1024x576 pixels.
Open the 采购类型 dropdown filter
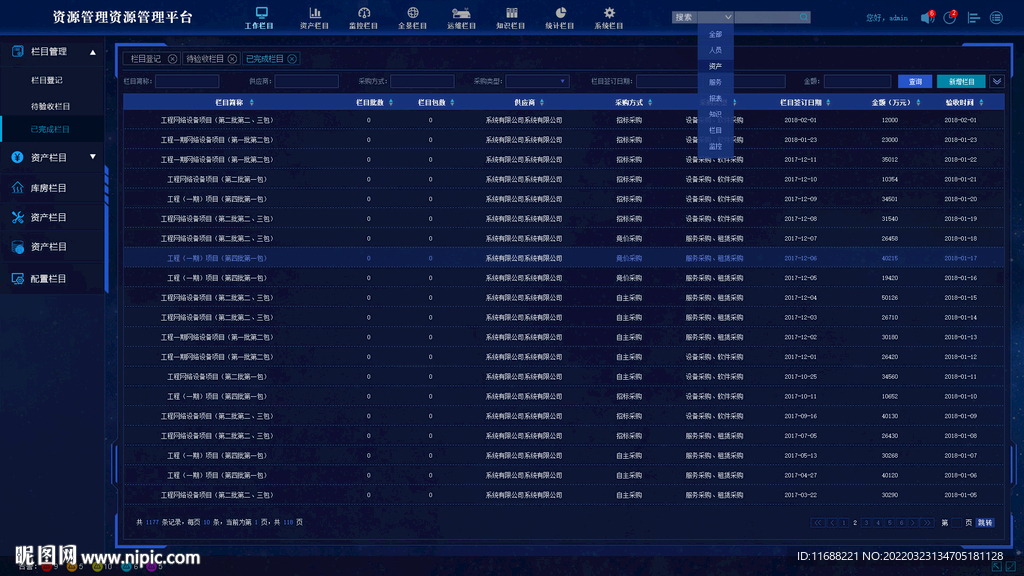click(537, 81)
